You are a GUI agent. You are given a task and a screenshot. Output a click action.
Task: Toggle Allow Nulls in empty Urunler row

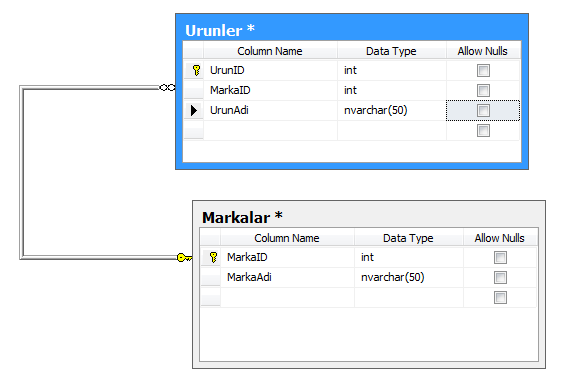pos(483,130)
